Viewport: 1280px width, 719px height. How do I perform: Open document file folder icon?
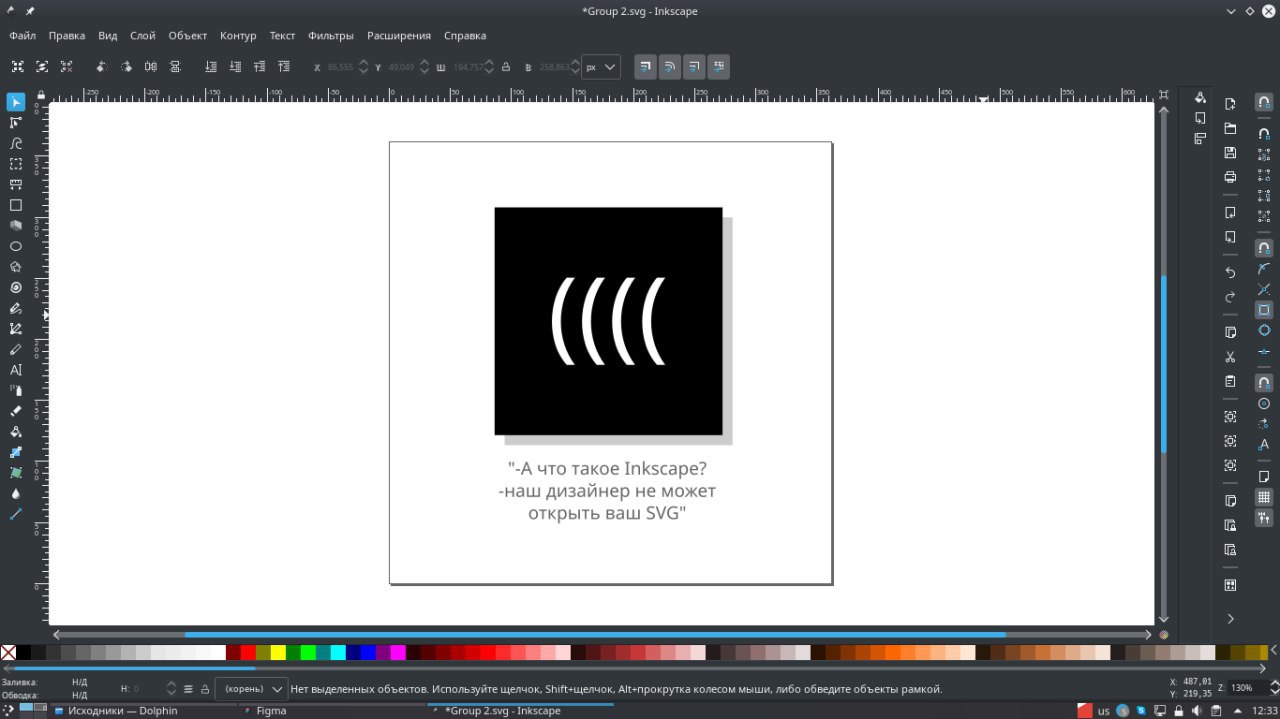click(x=1230, y=128)
